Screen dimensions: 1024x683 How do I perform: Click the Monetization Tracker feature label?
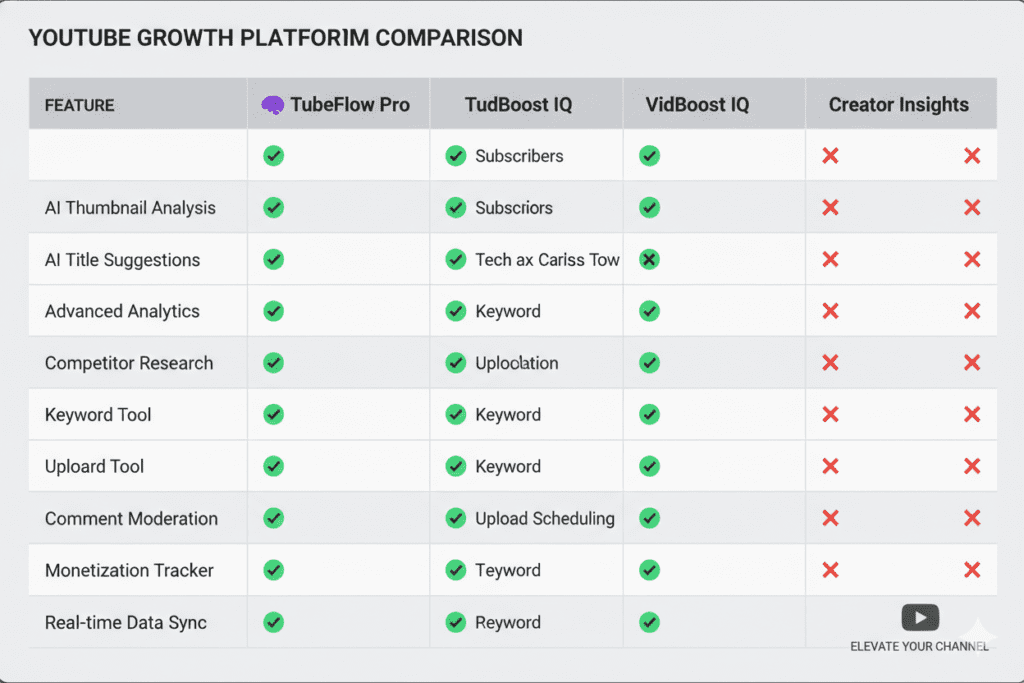(130, 570)
